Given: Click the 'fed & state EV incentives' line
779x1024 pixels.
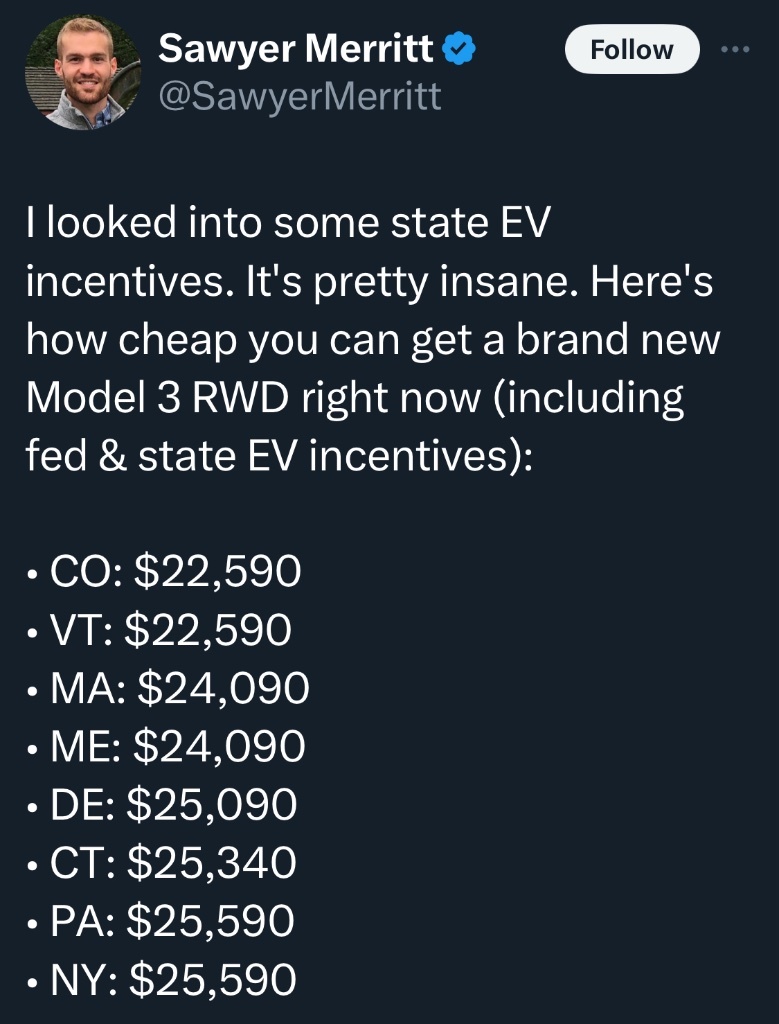Looking at the screenshot, I should (x=279, y=456).
